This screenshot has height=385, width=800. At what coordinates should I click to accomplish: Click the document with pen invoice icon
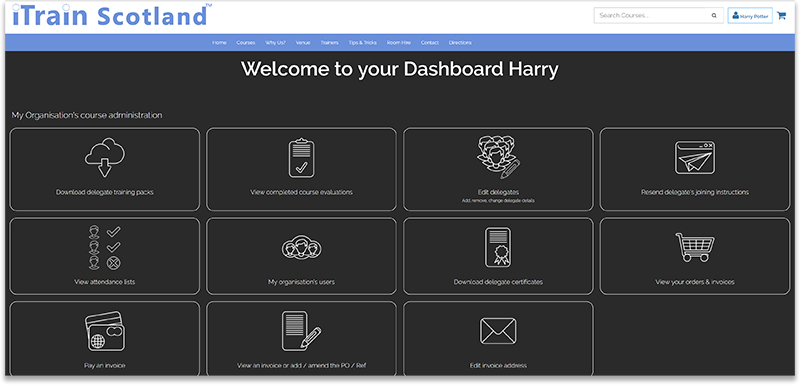click(x=302, y=331)
